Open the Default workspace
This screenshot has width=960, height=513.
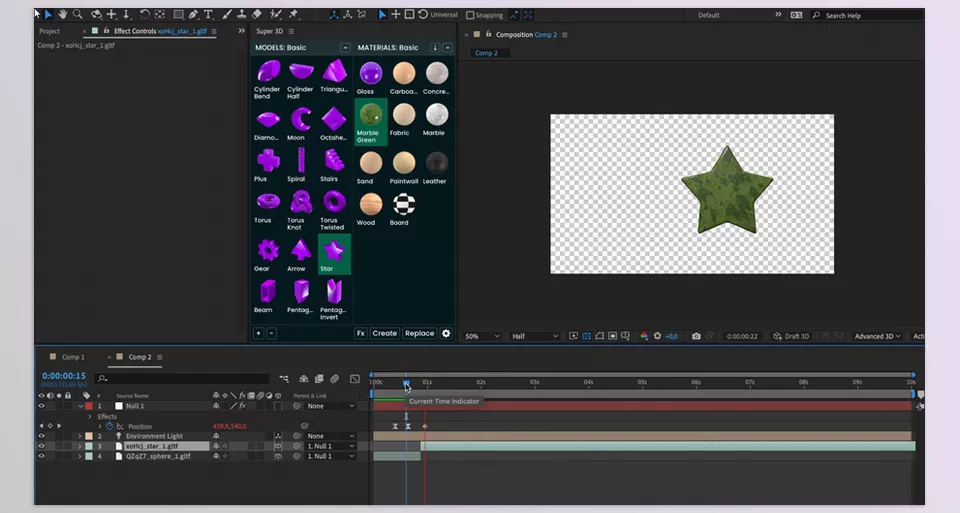click(x=708, y=15)
